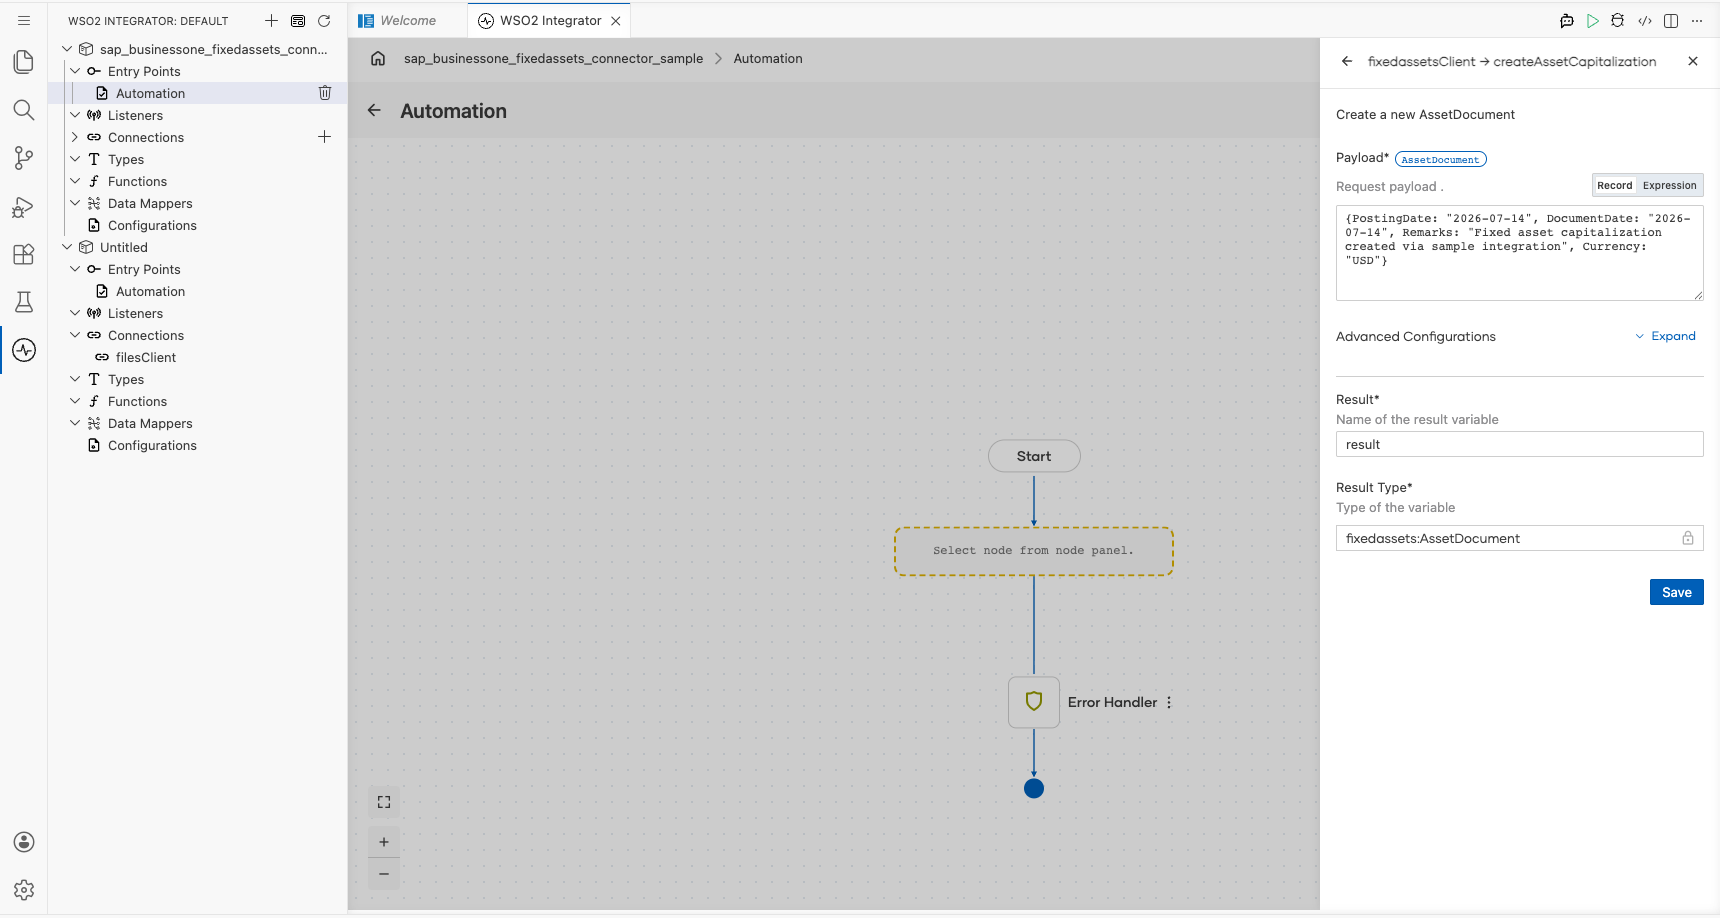Open the Search view in activity bar
1720x918 pixels.
pyautogui.click(x=24, y=110)
